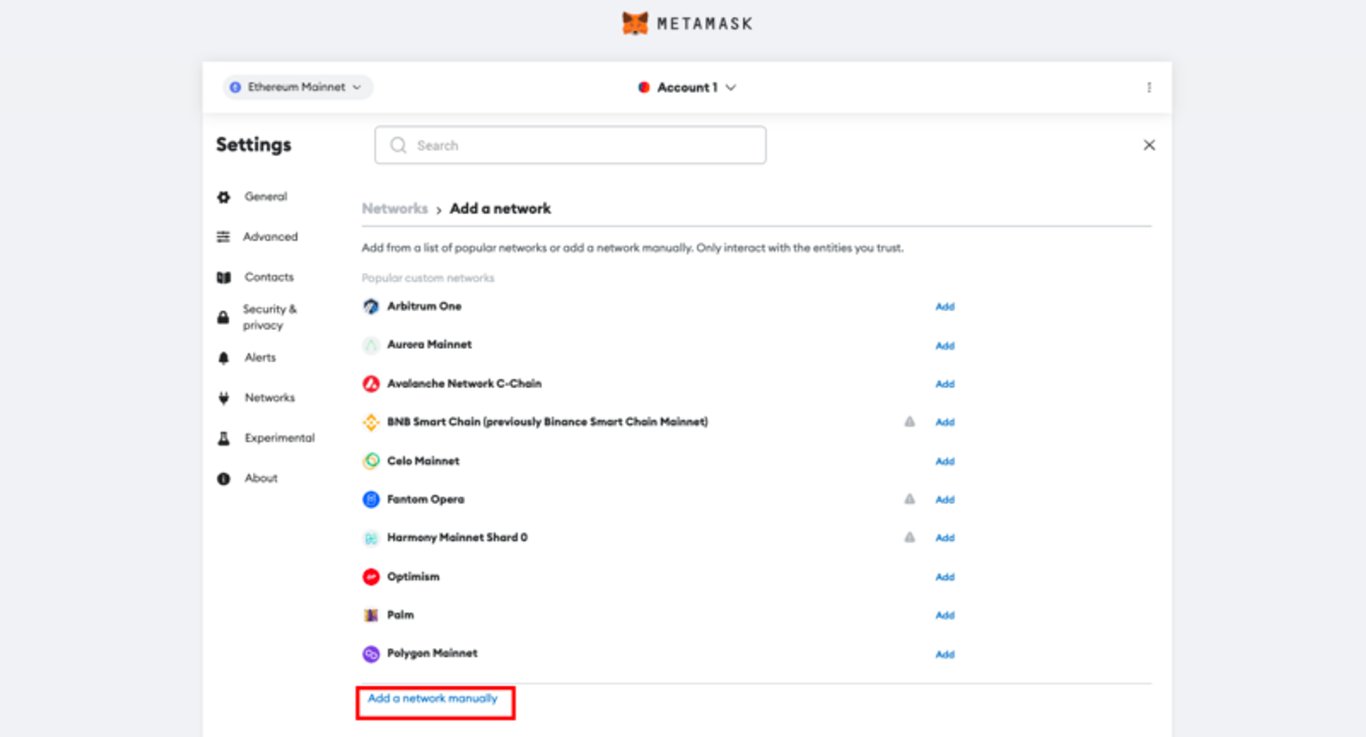Screen dimensions: 1366x737
Task: Expand the Ethereum Mainnet network dropdown
Action: pyautogui.click(x=298, y=88)
